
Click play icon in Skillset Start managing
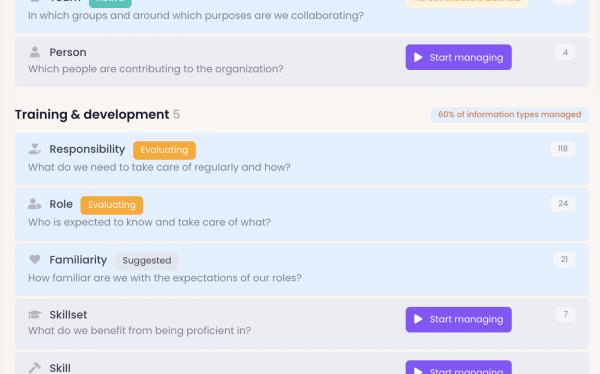(x=418, y=319)
